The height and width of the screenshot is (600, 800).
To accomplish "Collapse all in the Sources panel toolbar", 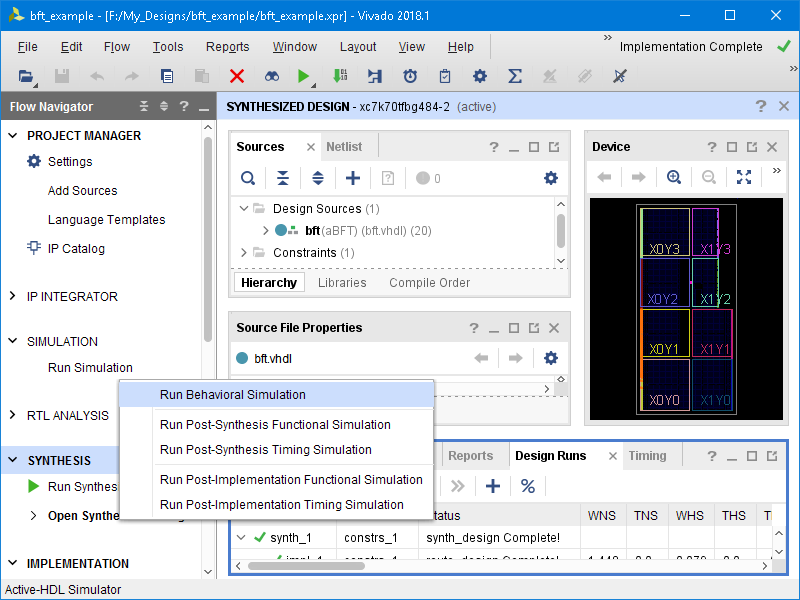I will tap(283, 178).
